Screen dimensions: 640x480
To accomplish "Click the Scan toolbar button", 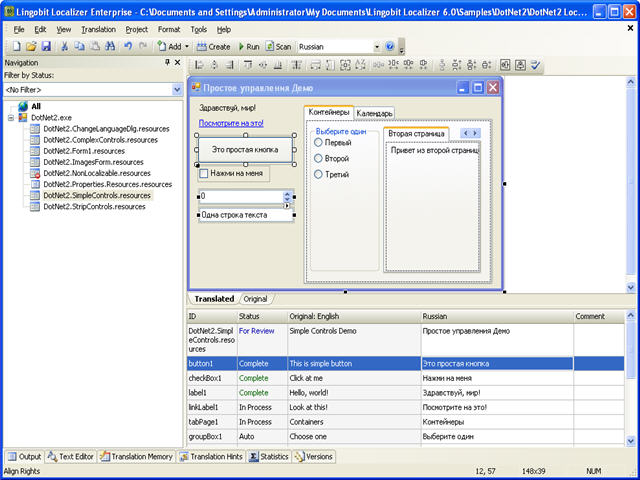I will point(278,47).
